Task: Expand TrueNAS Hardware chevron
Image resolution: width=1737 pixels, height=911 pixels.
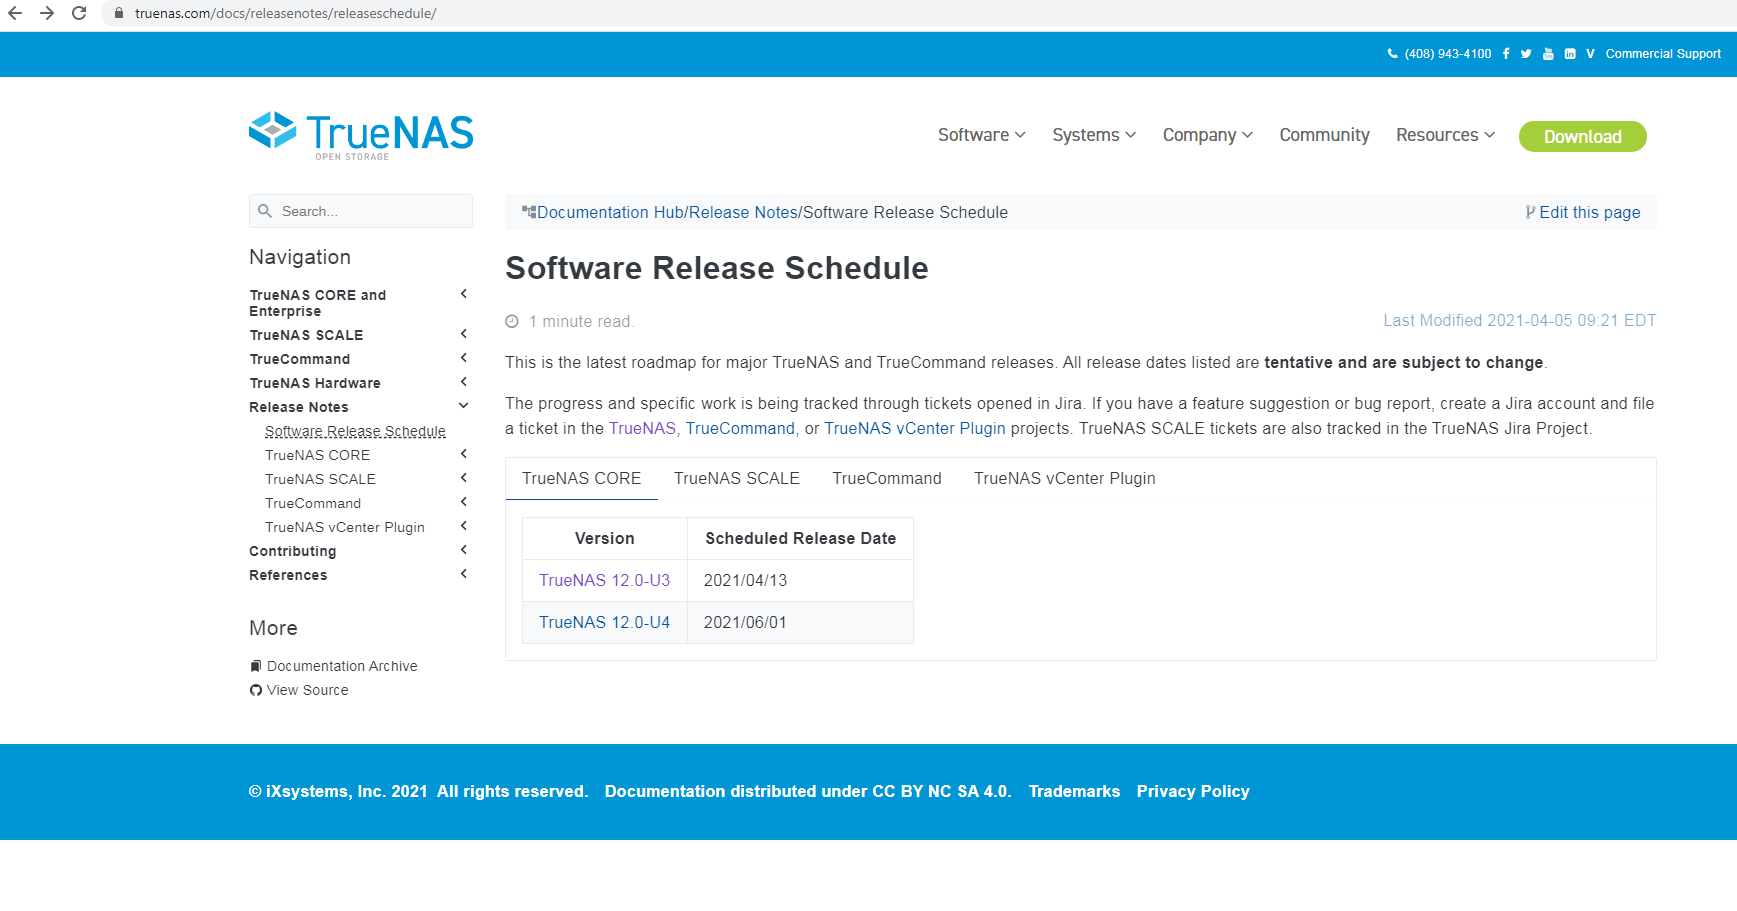Action: tap(464, 382)
